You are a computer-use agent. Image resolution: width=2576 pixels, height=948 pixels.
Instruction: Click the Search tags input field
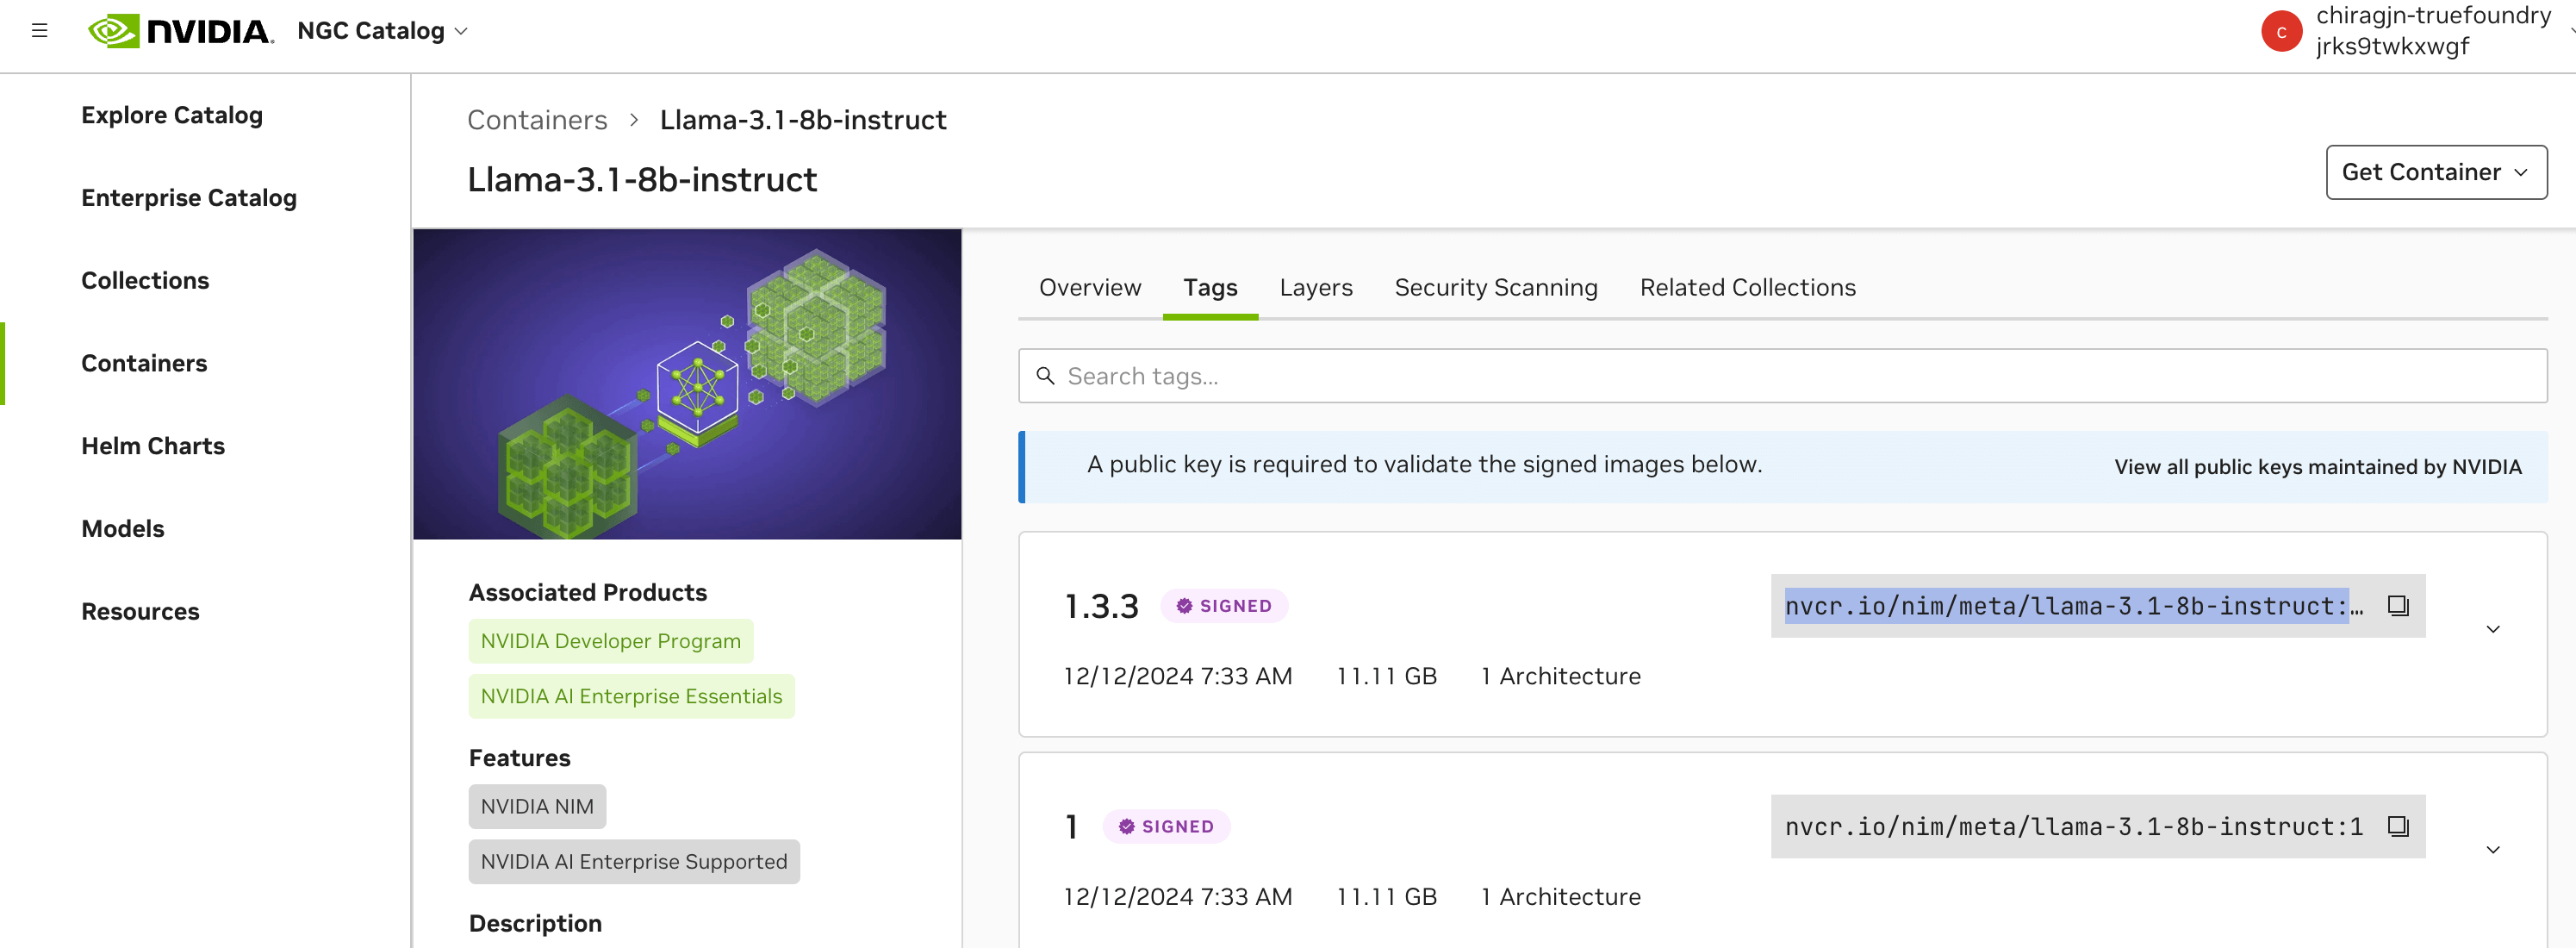click(x=1780, y=376)
